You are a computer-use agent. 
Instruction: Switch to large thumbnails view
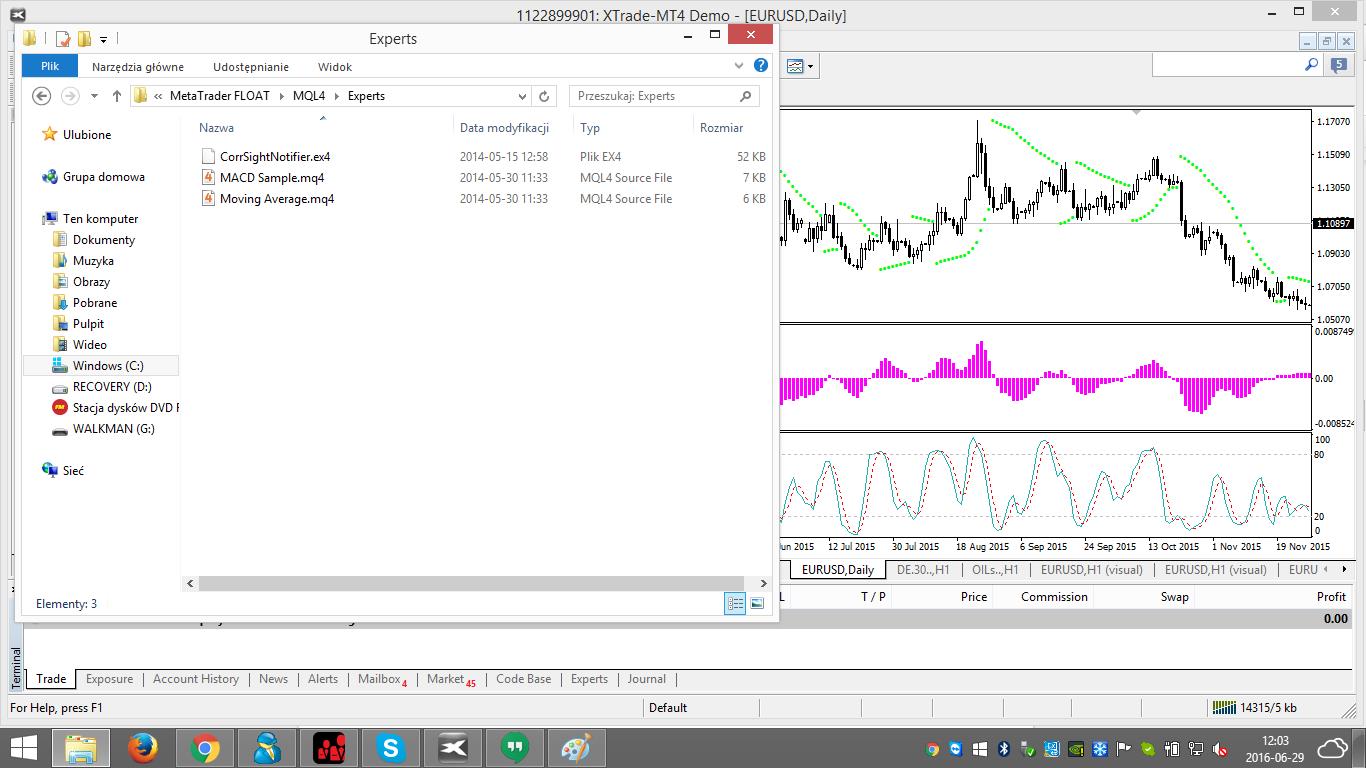[x=757, y=603]
